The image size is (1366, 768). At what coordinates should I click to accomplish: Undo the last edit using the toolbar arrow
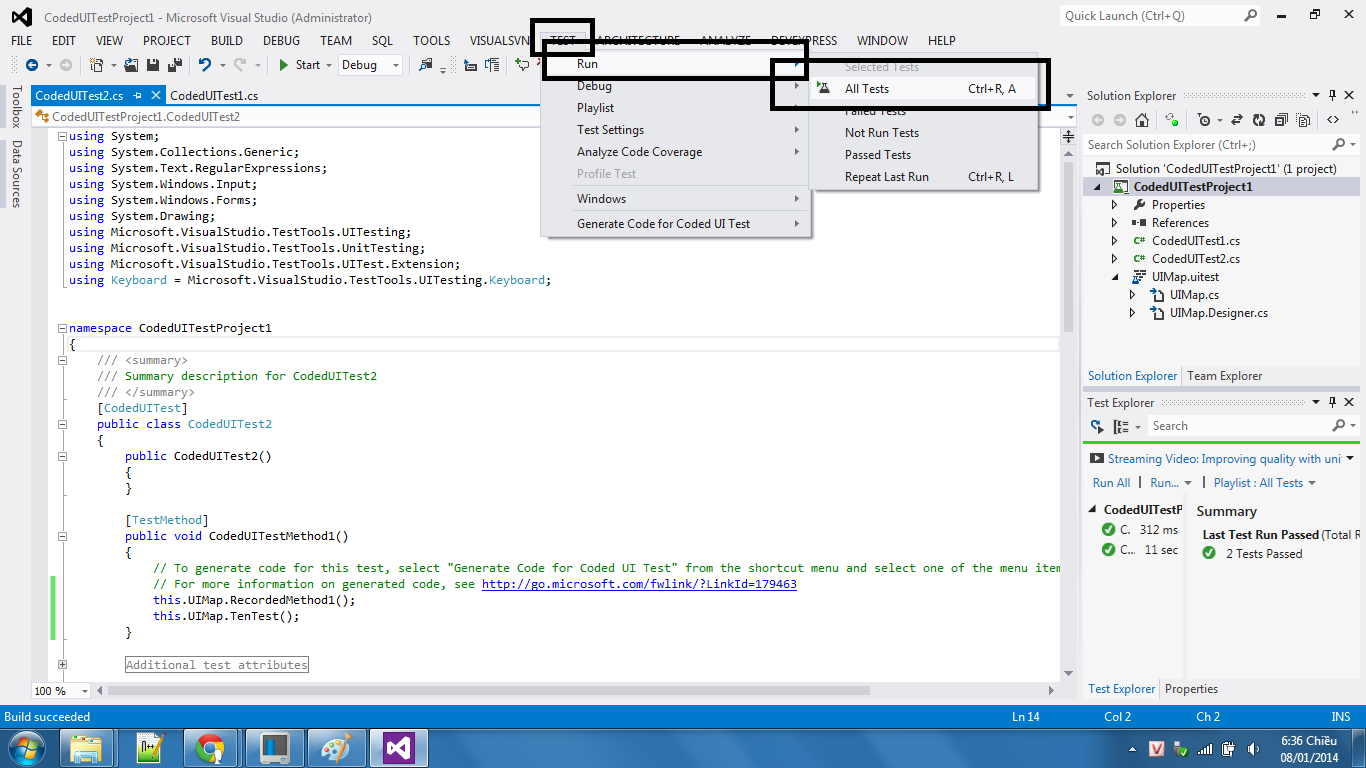click(204, 65)
